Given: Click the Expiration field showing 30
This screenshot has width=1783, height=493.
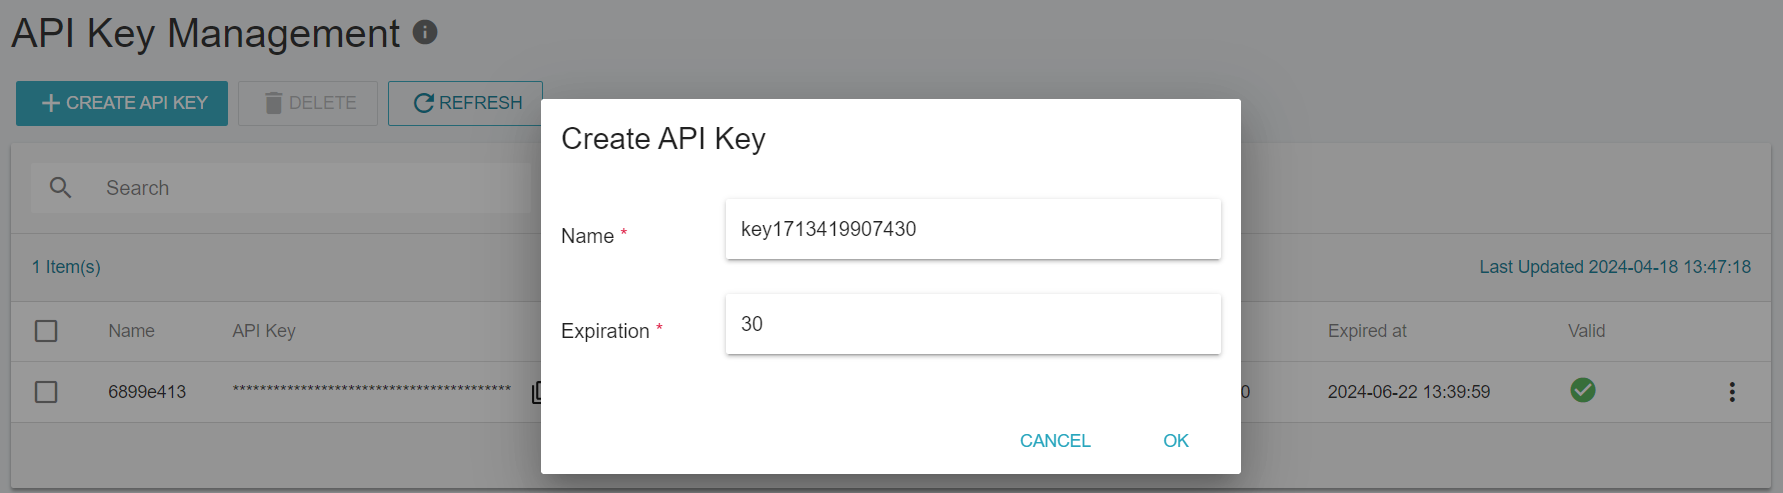Looking at the screenshot, I should [x=973, y=324].
